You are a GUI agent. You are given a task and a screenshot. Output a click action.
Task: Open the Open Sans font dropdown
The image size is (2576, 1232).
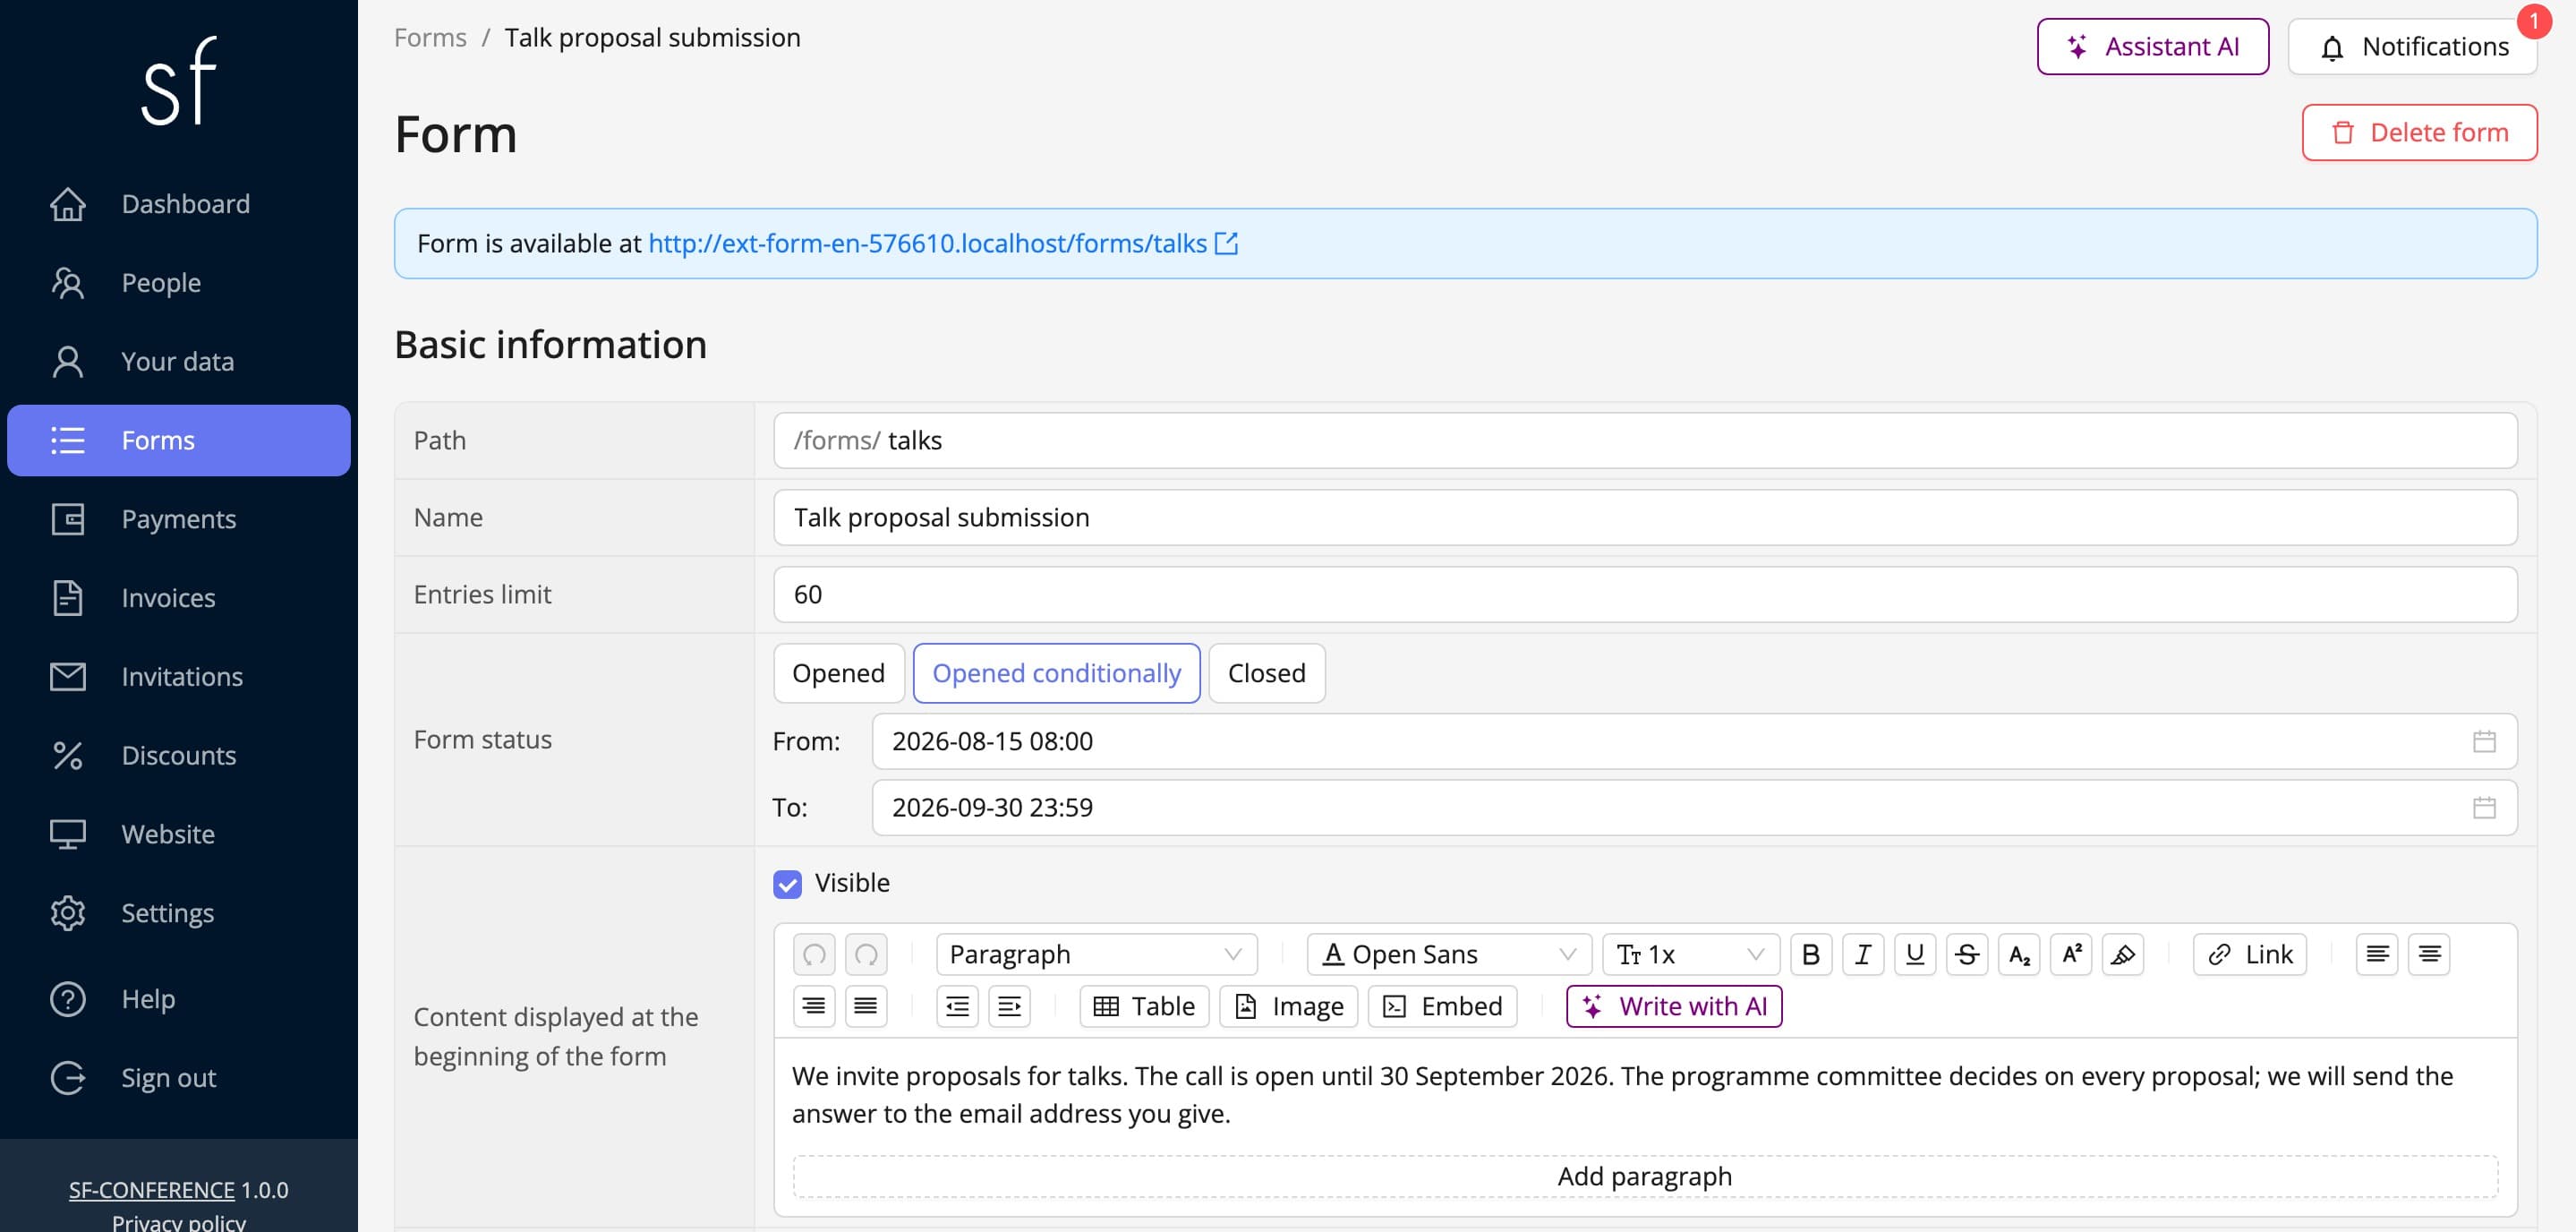[1448, 954]
